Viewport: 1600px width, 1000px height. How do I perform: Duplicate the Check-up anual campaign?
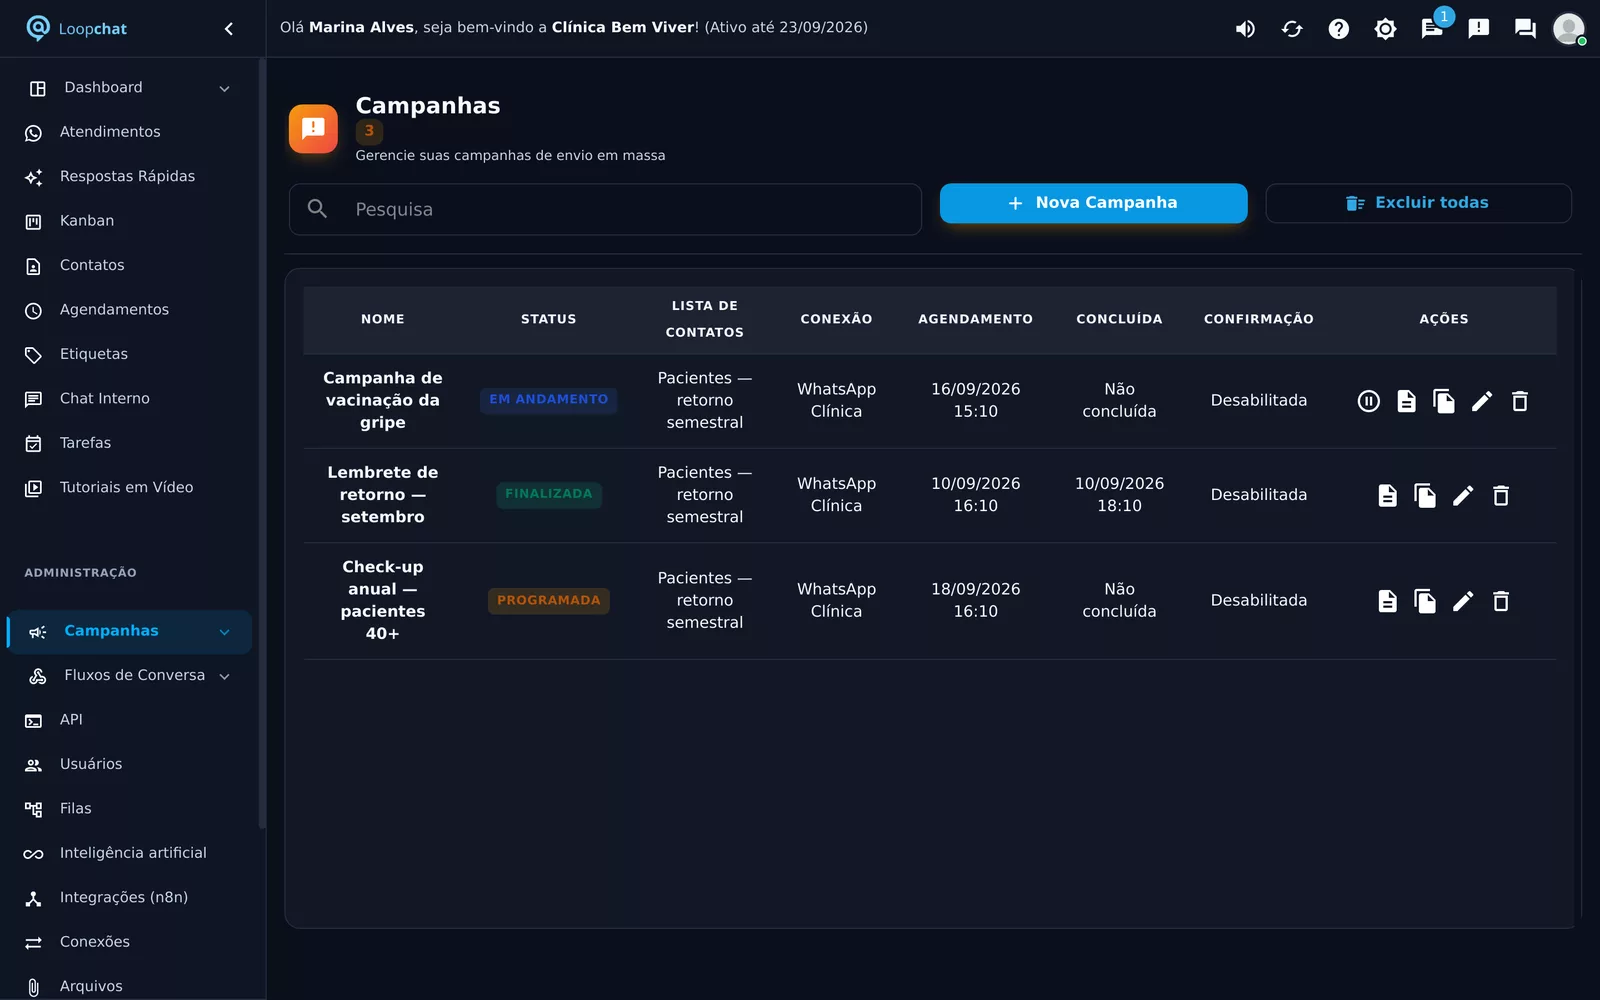1425,601
